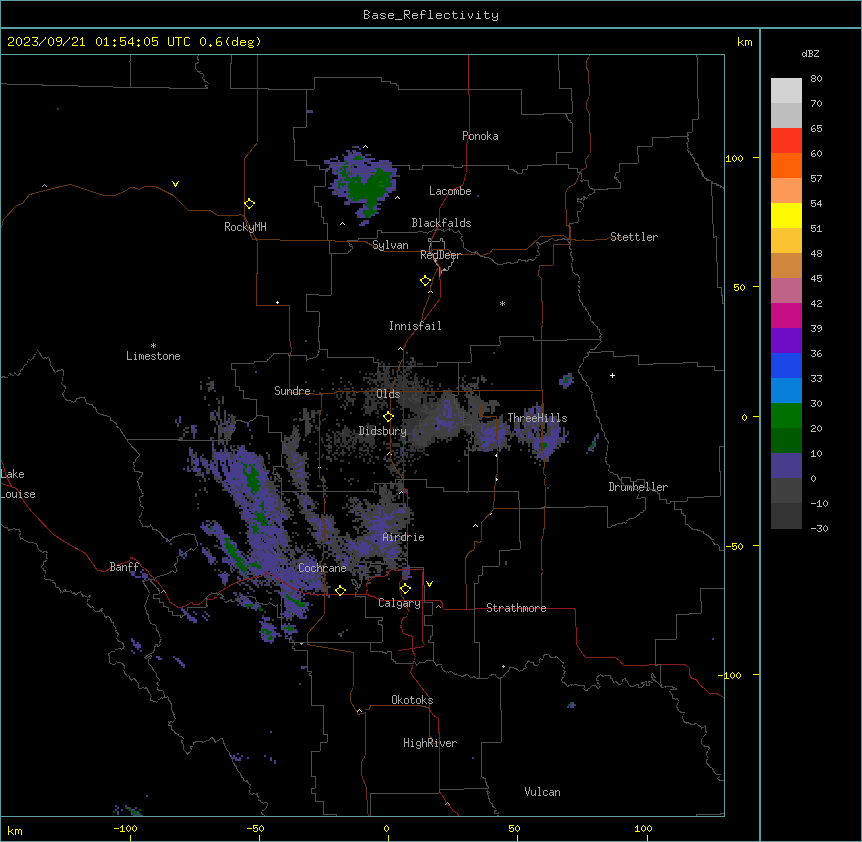This screenshot has width=862, height=842.
Task: Select the green 30 dBZ legend swatch
Action: pyautogui.click(x=786, y=416)
